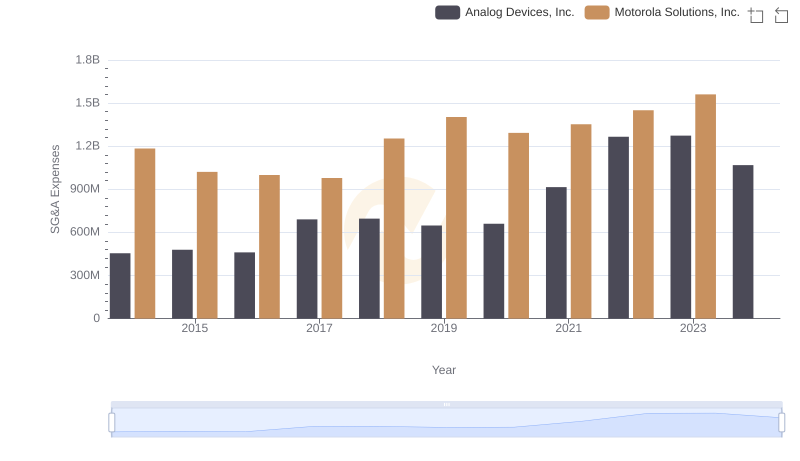800x461 pixels.
Task: Click the Motorola Solutions bar for 2021
Action: point(581,221)
